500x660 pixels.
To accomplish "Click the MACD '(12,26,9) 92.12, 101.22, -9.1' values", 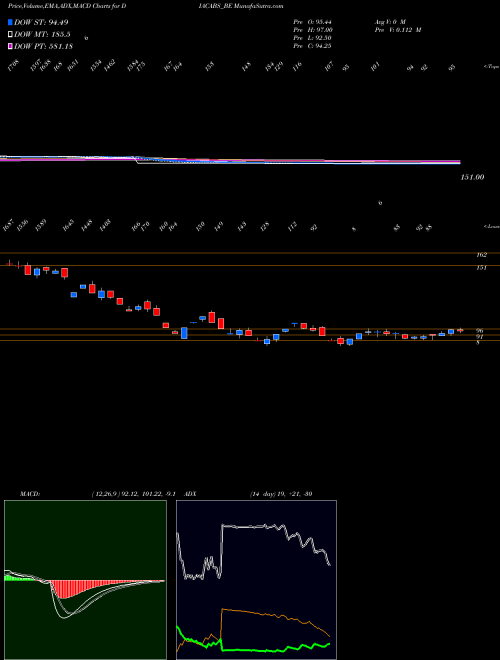I will pos(136,494).
